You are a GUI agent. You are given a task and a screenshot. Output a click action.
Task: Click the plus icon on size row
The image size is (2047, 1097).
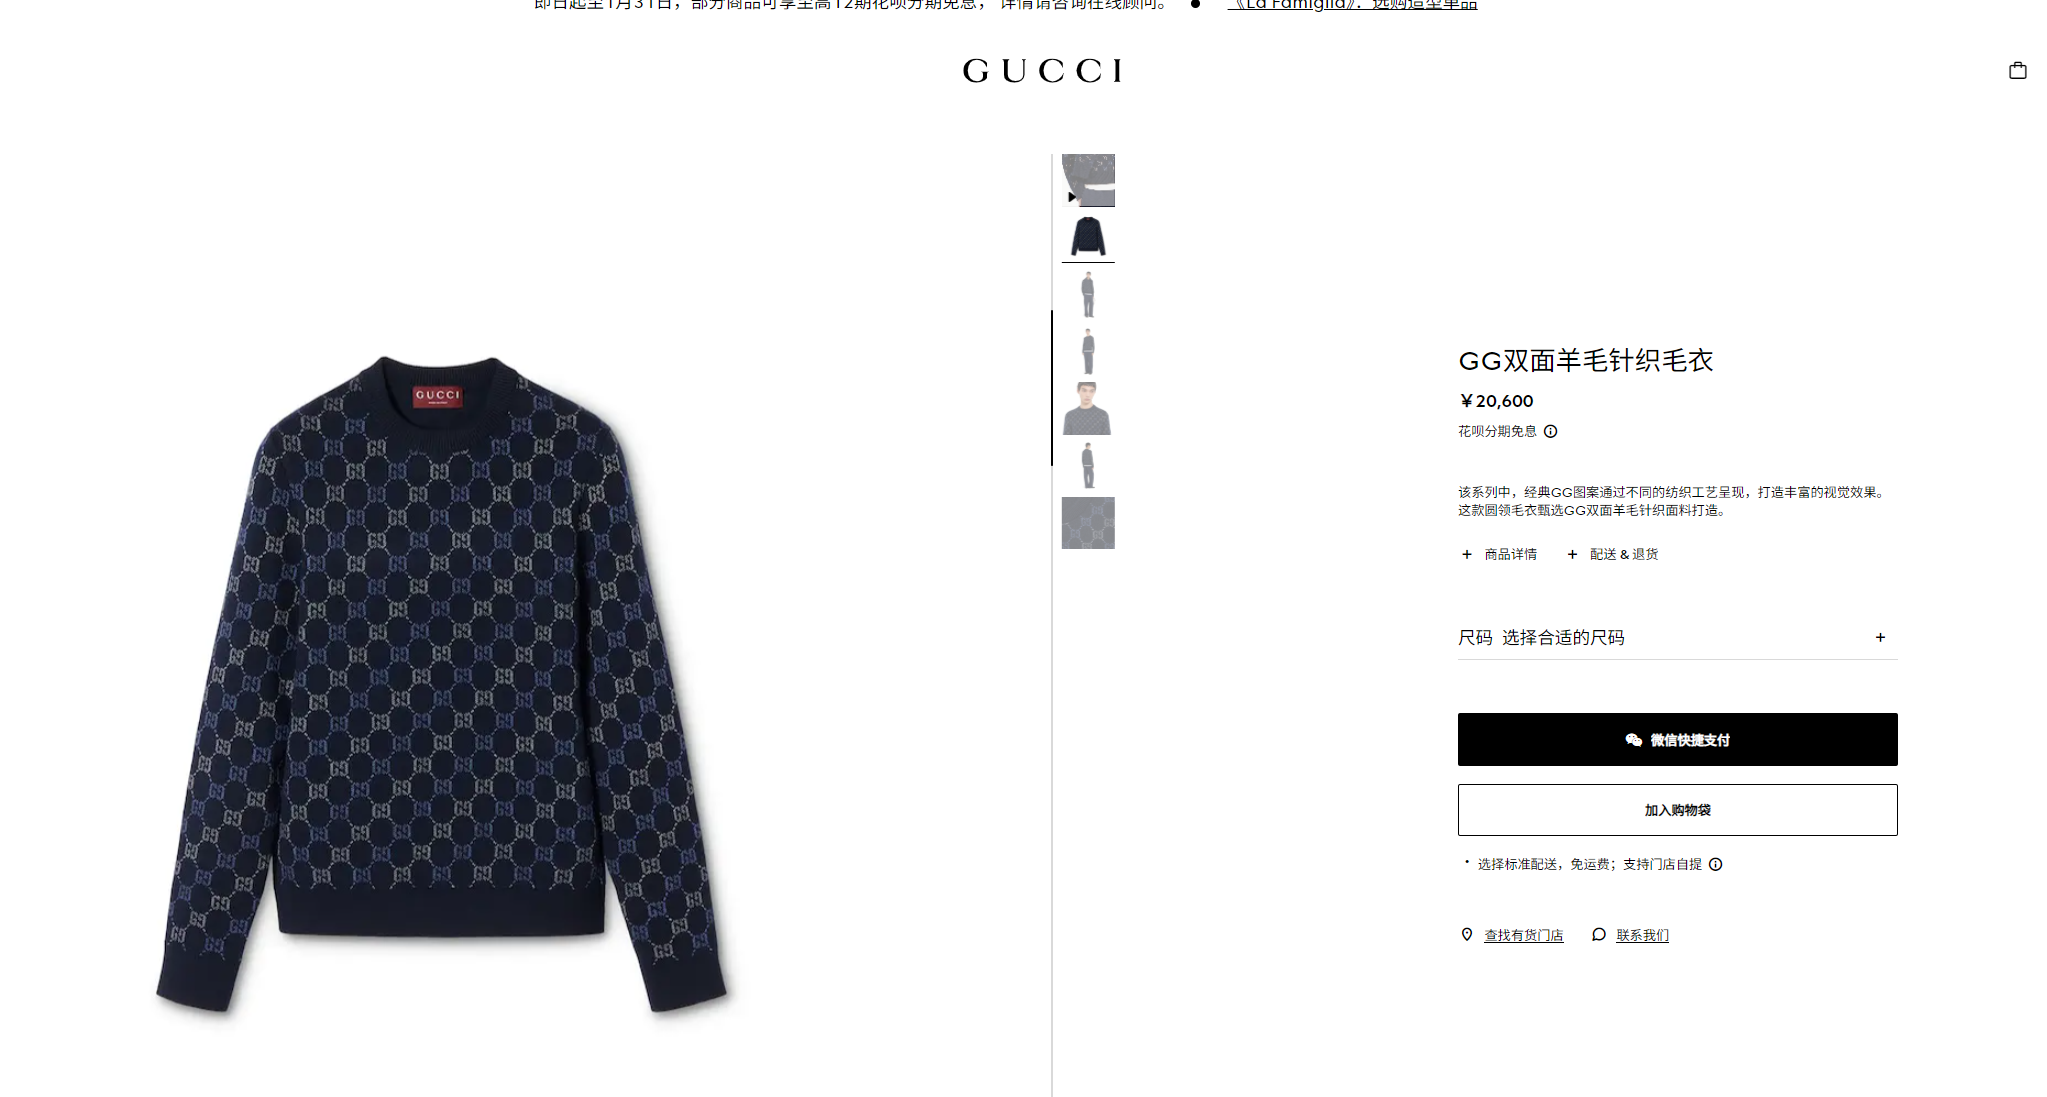(x=1880, y=637)
